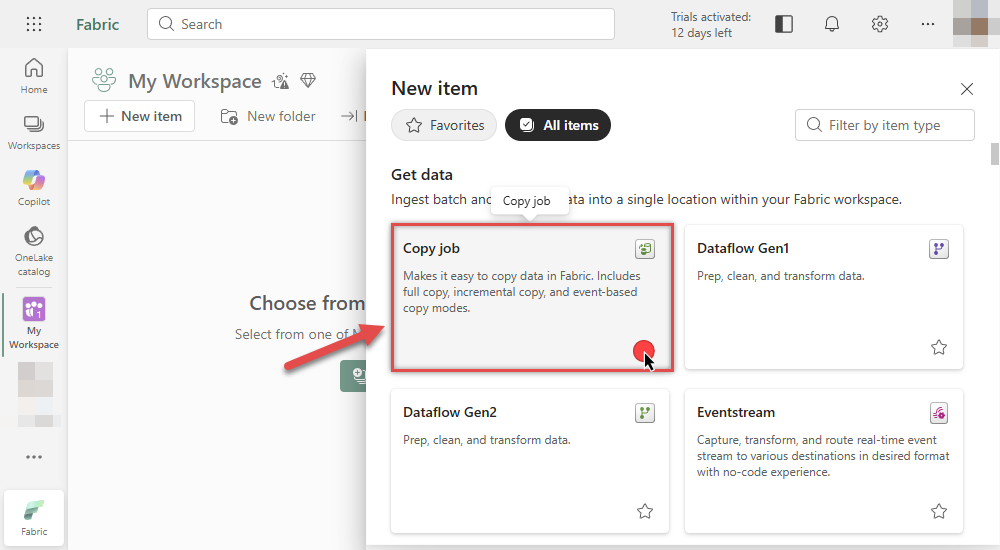Click the diamond capacity icon after My Workspace

pos(308,80)
